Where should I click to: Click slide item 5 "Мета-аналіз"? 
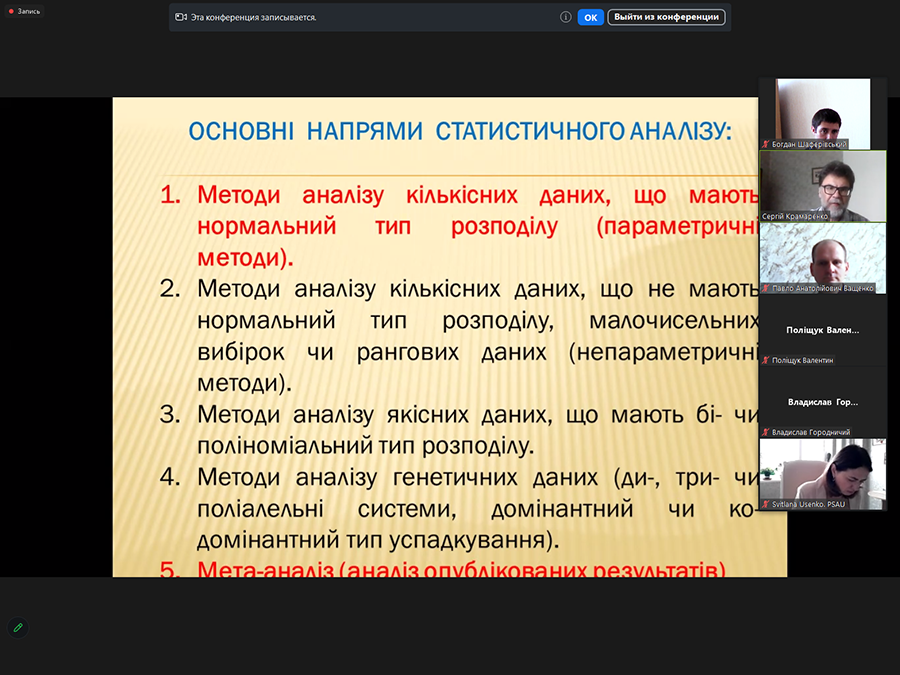coord(443,568)
